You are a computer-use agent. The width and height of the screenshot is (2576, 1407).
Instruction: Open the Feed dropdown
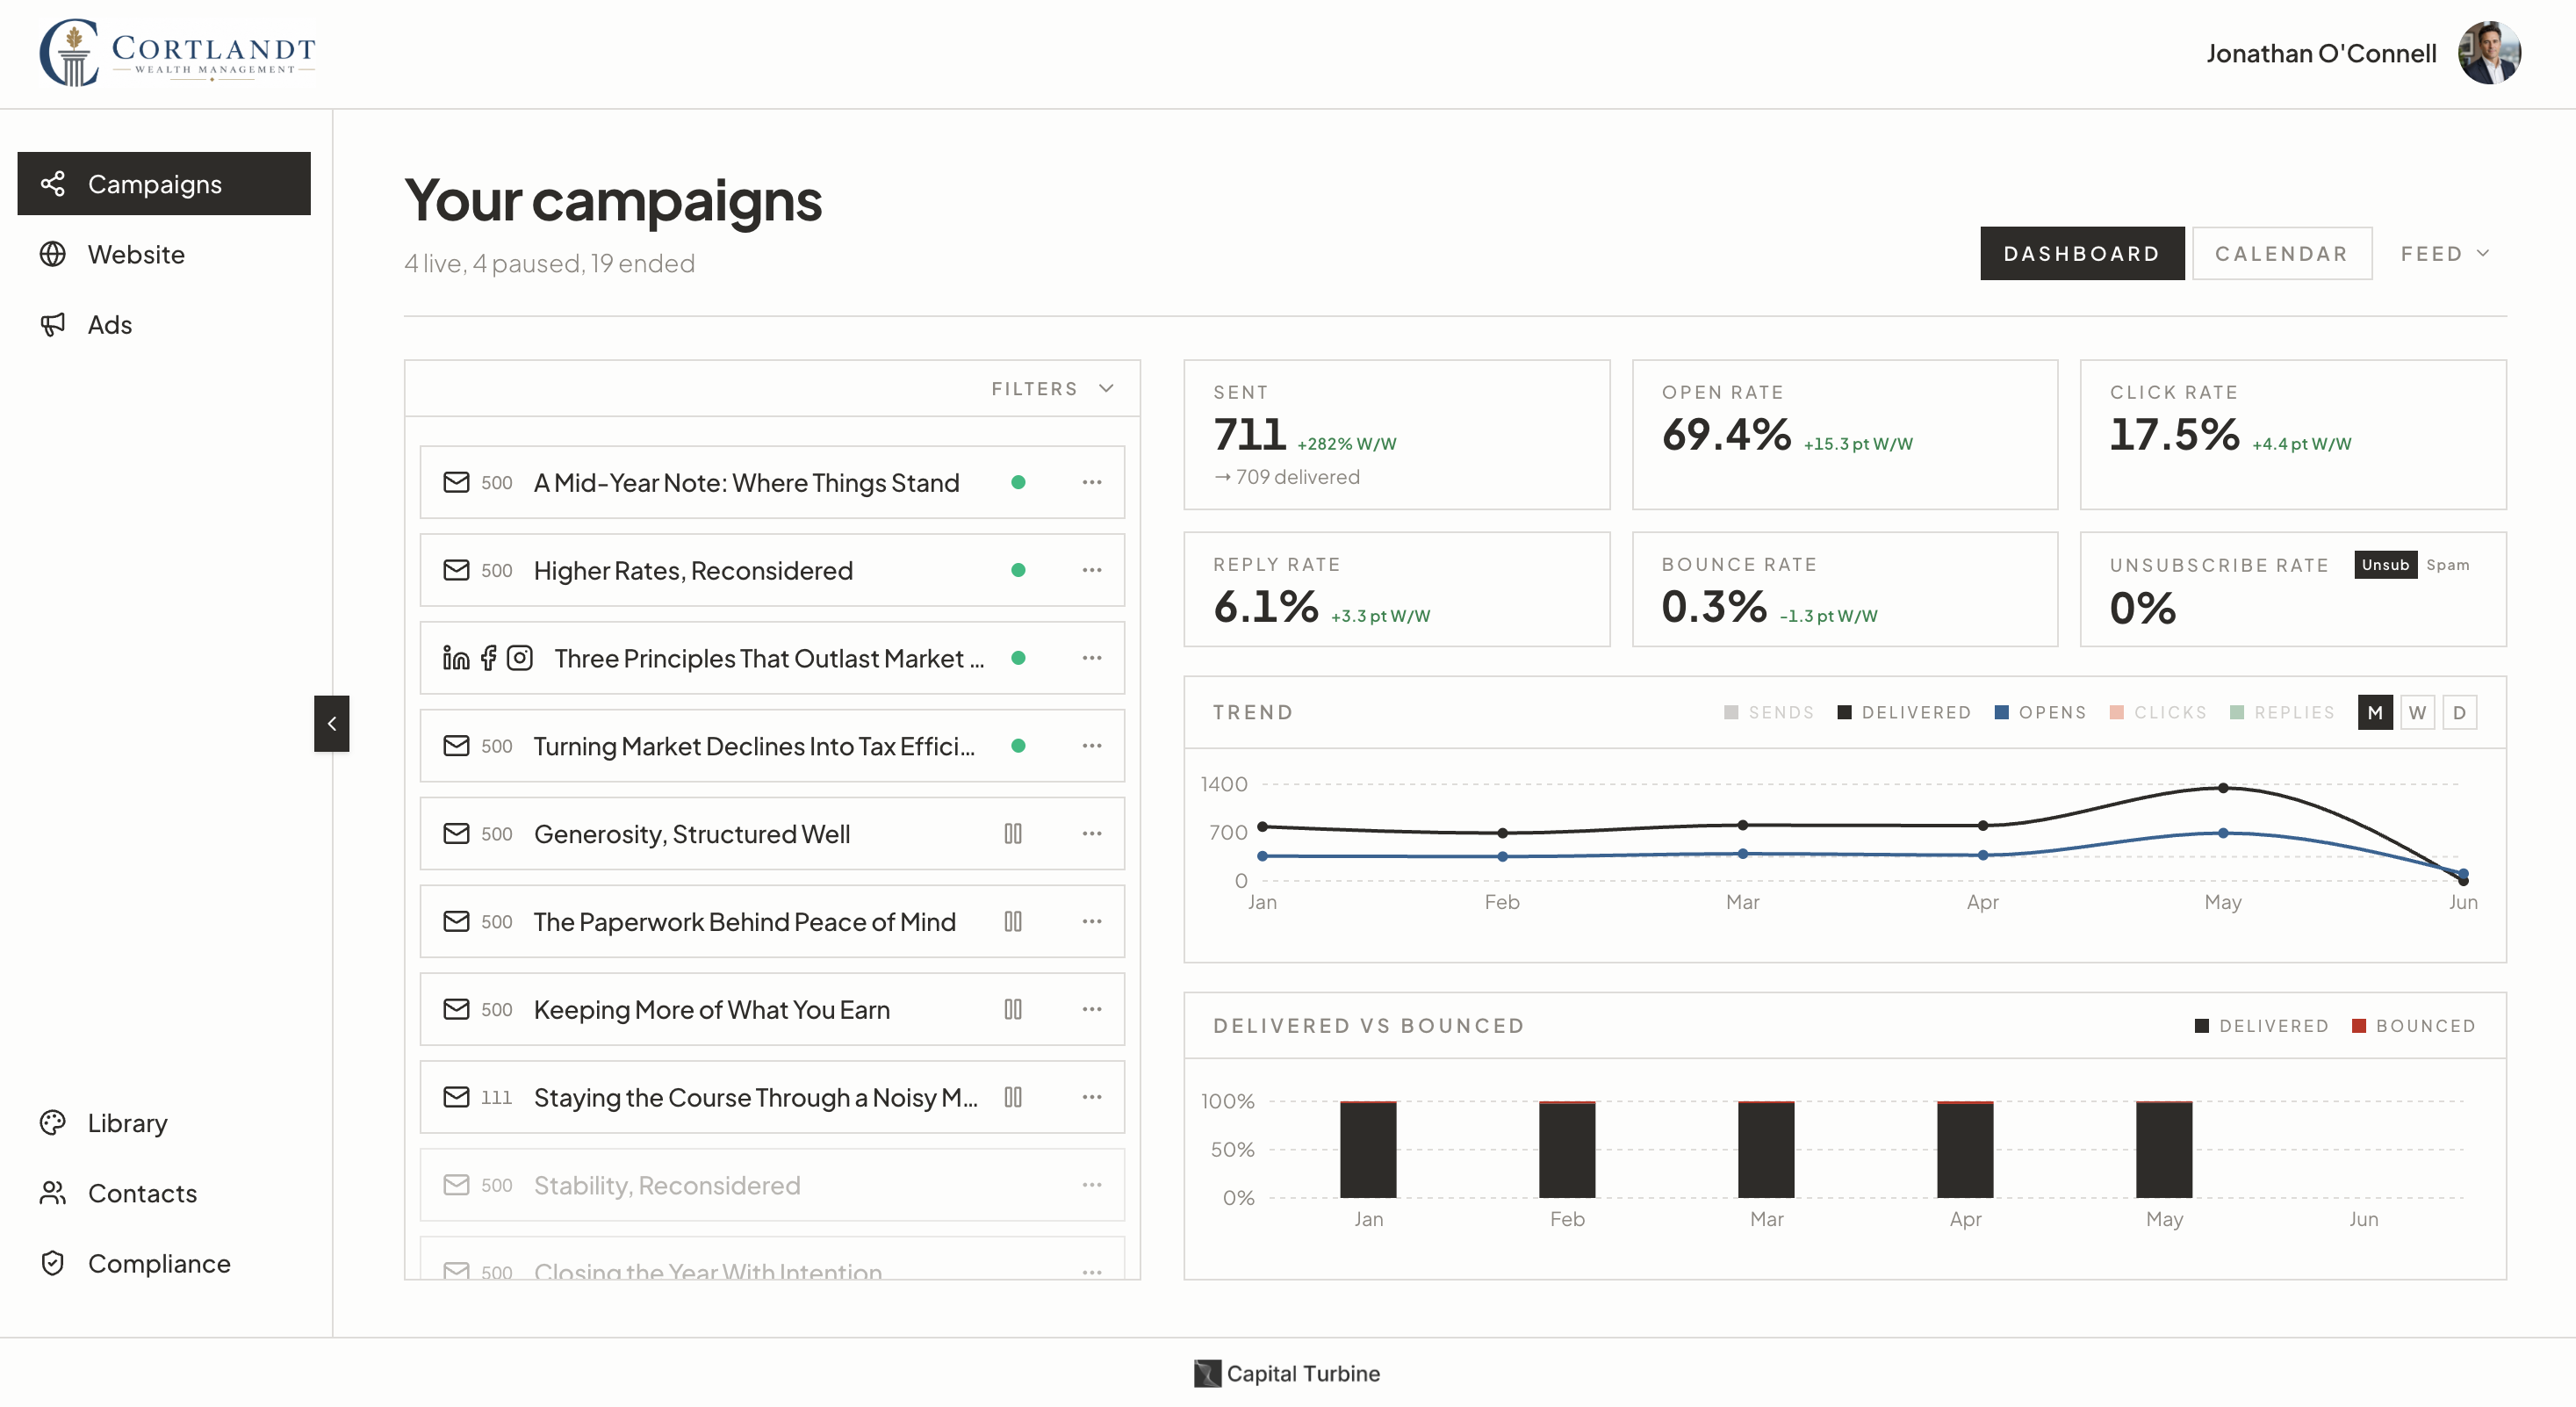coord(2445,254)
